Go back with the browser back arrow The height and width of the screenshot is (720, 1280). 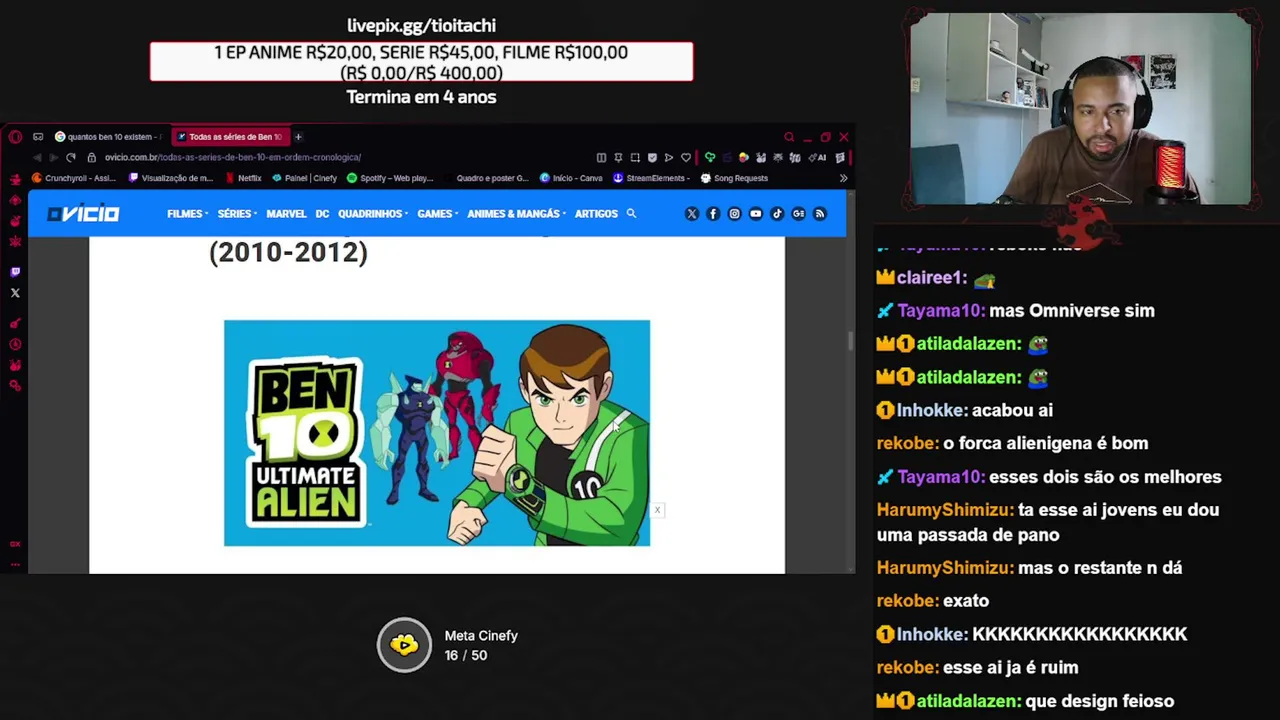[x=38, y=157]
